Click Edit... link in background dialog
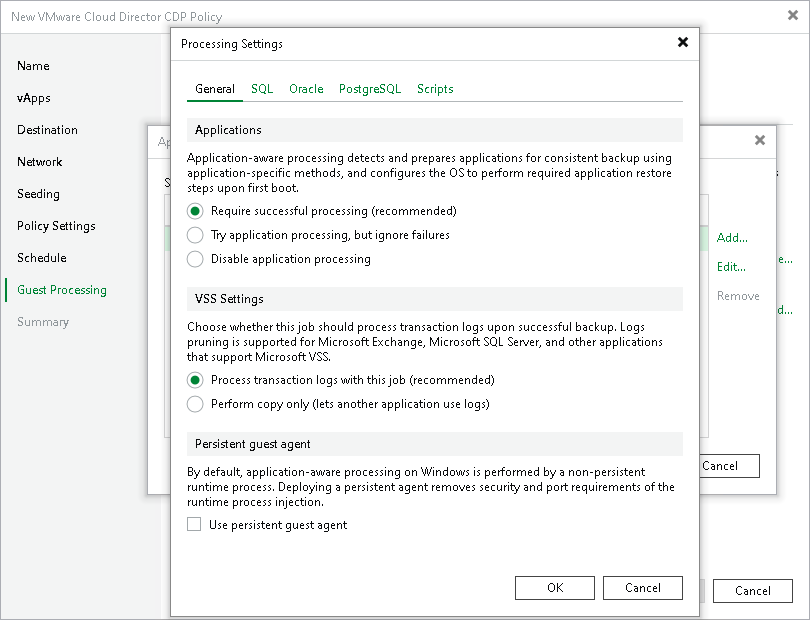Image resolution: width=810 pixels, height=620 pixels. [731, 267]
